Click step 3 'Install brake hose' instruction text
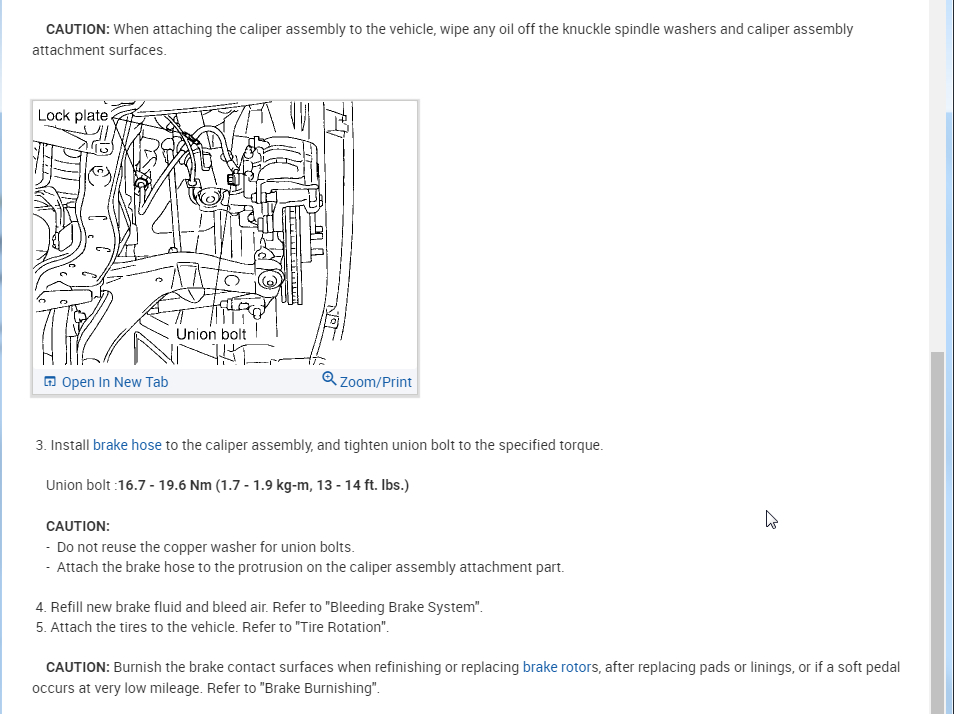 (319, 445)
